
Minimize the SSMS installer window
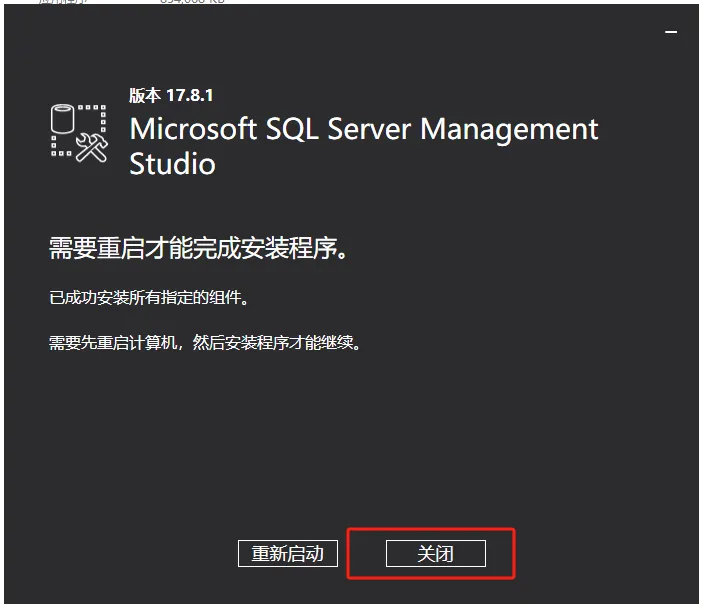tap(672, 33)
